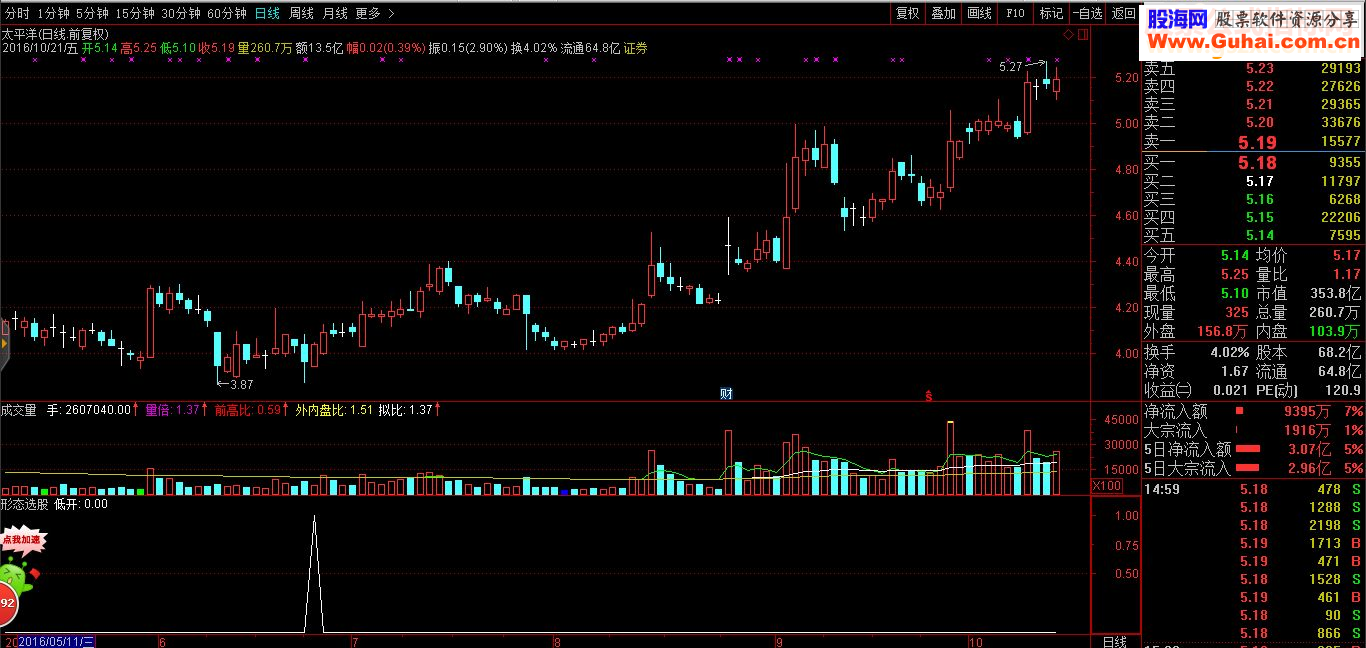
Task: Select the 形态选股 indicator title
Action: point(24,504)
